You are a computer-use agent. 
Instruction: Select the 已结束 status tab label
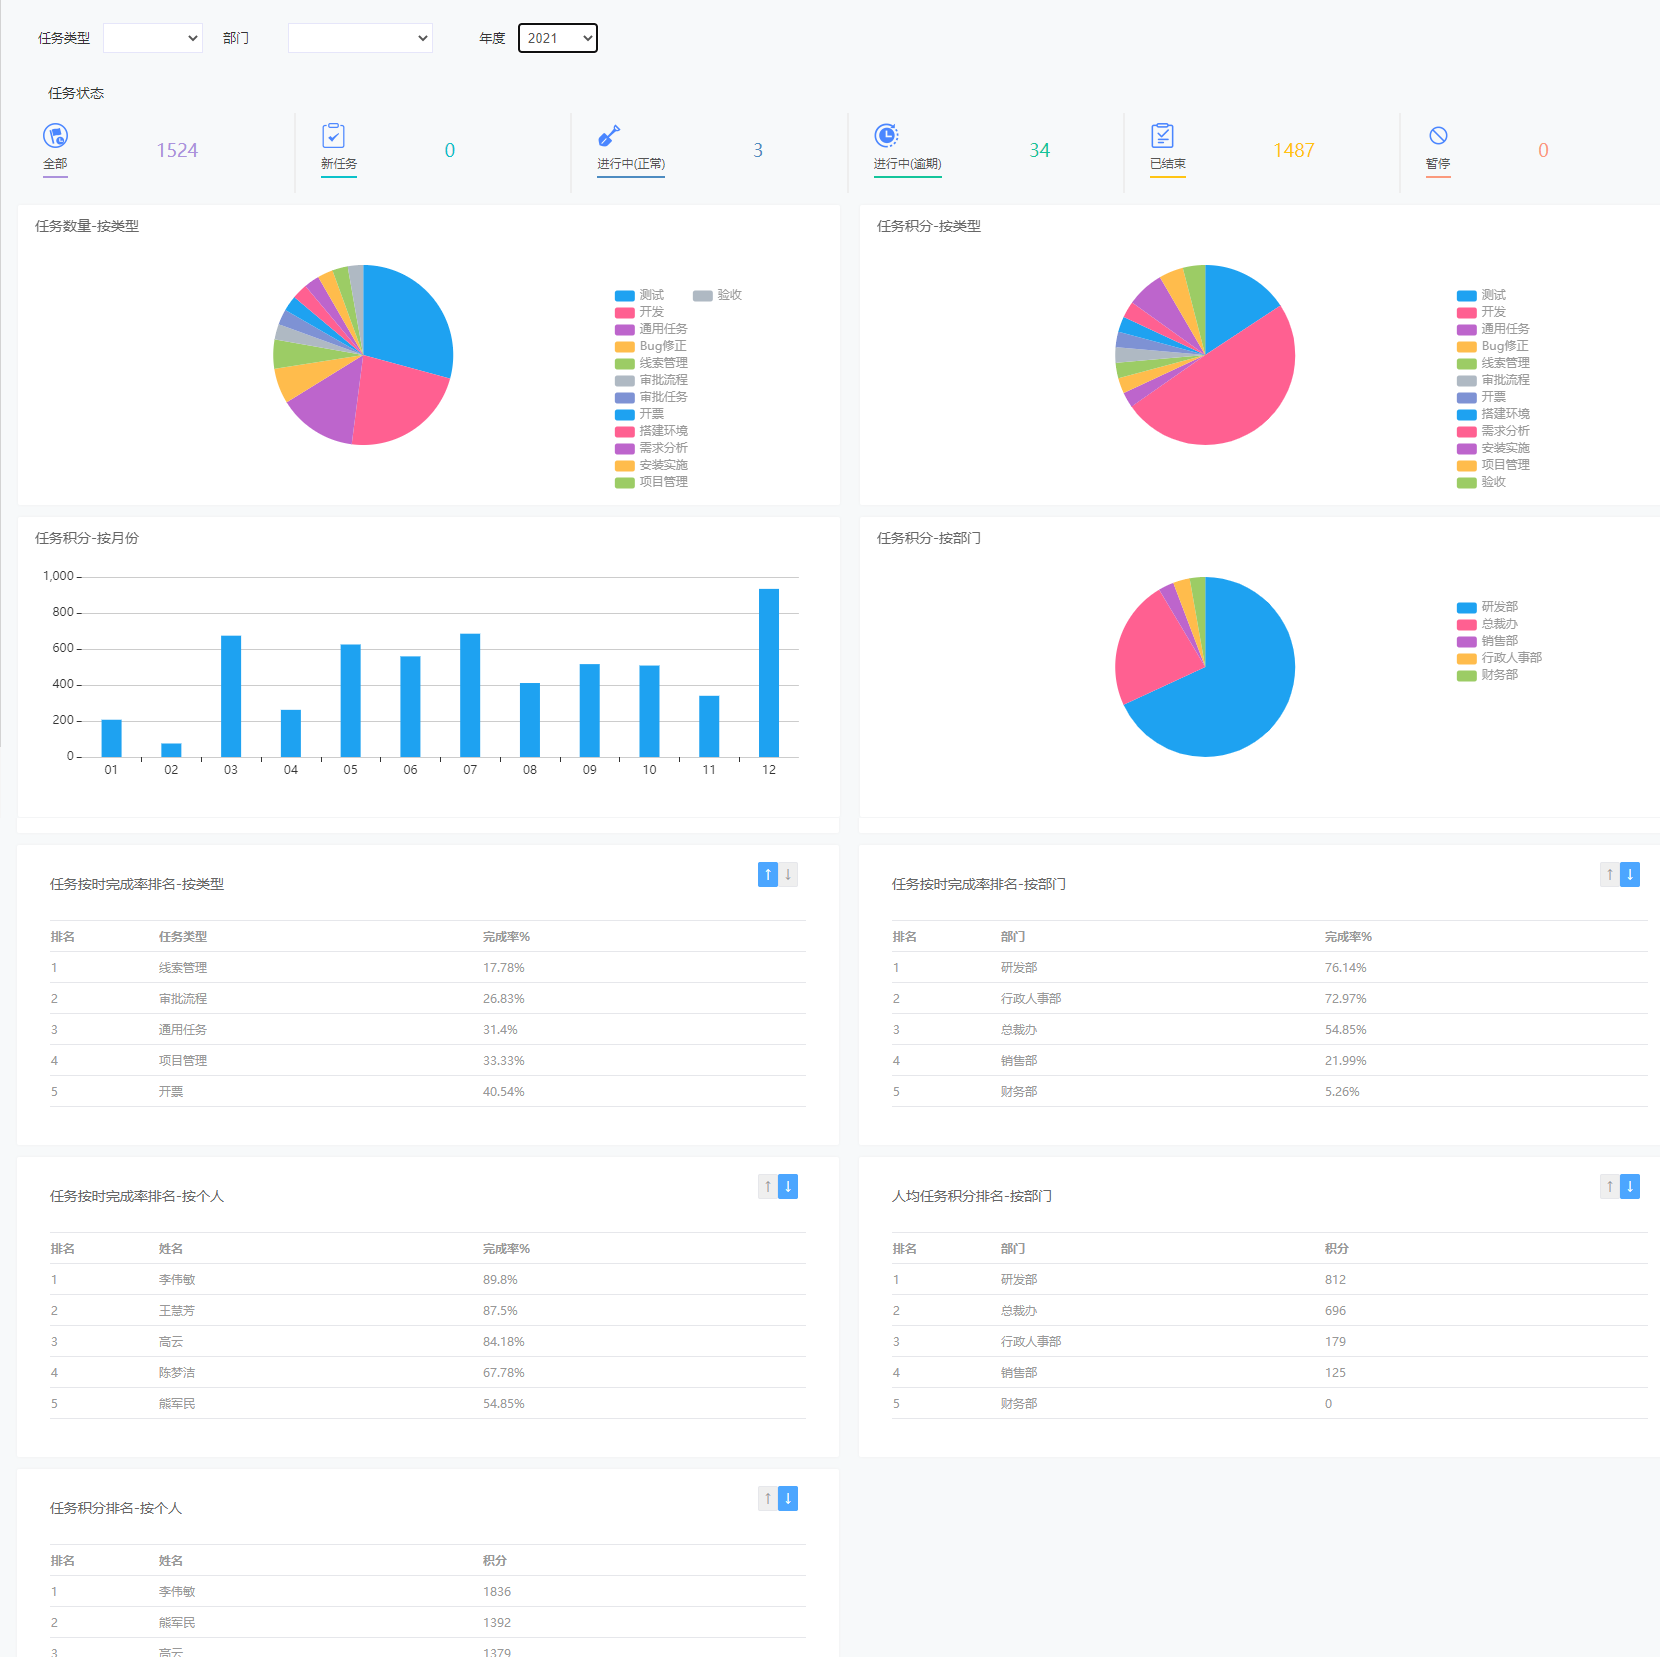coord(1167,164)
